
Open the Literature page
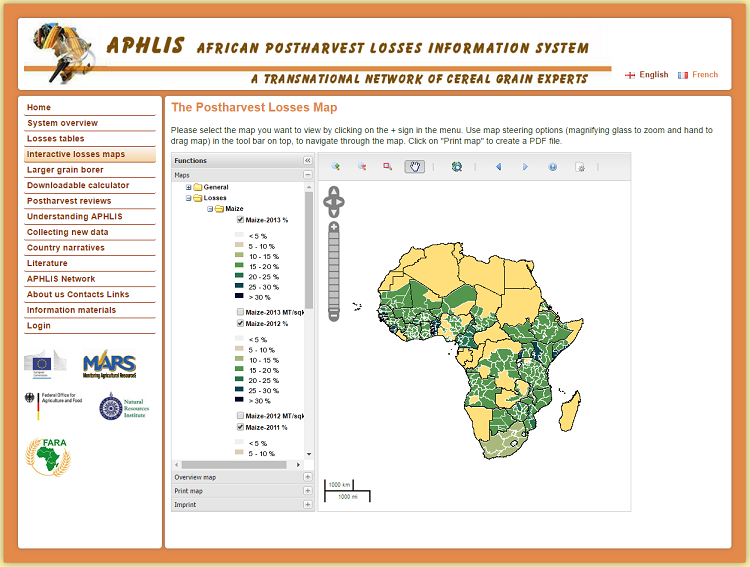coord(90,263)
